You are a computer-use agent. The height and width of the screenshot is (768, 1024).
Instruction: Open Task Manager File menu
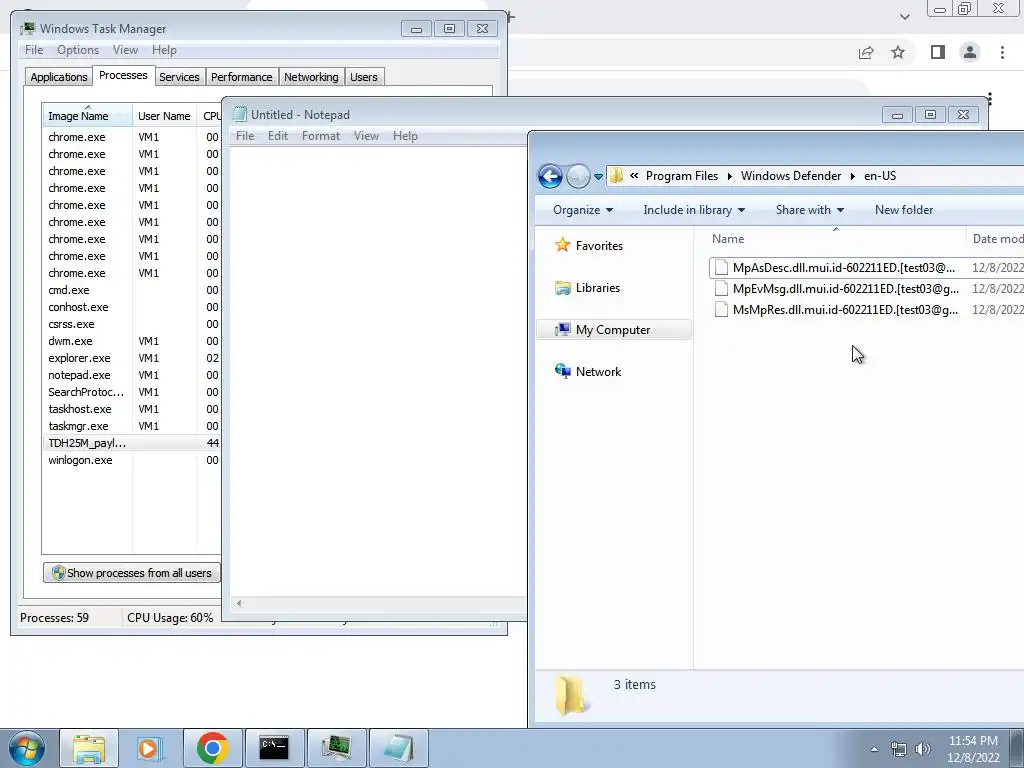34,50
